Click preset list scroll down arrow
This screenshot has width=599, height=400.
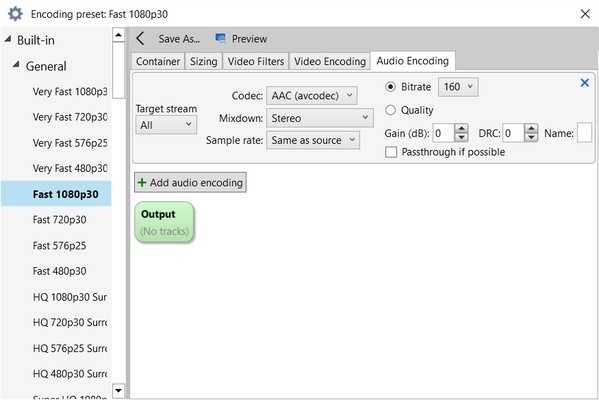point(118,390)
